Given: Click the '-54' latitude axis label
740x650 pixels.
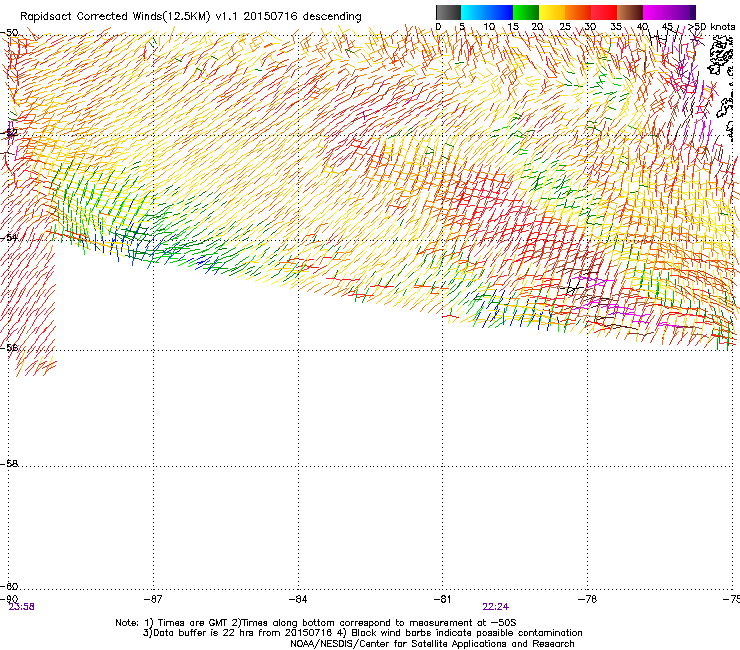Looking at the screenshot, I should pyautogui.click(x=9, y=238).
